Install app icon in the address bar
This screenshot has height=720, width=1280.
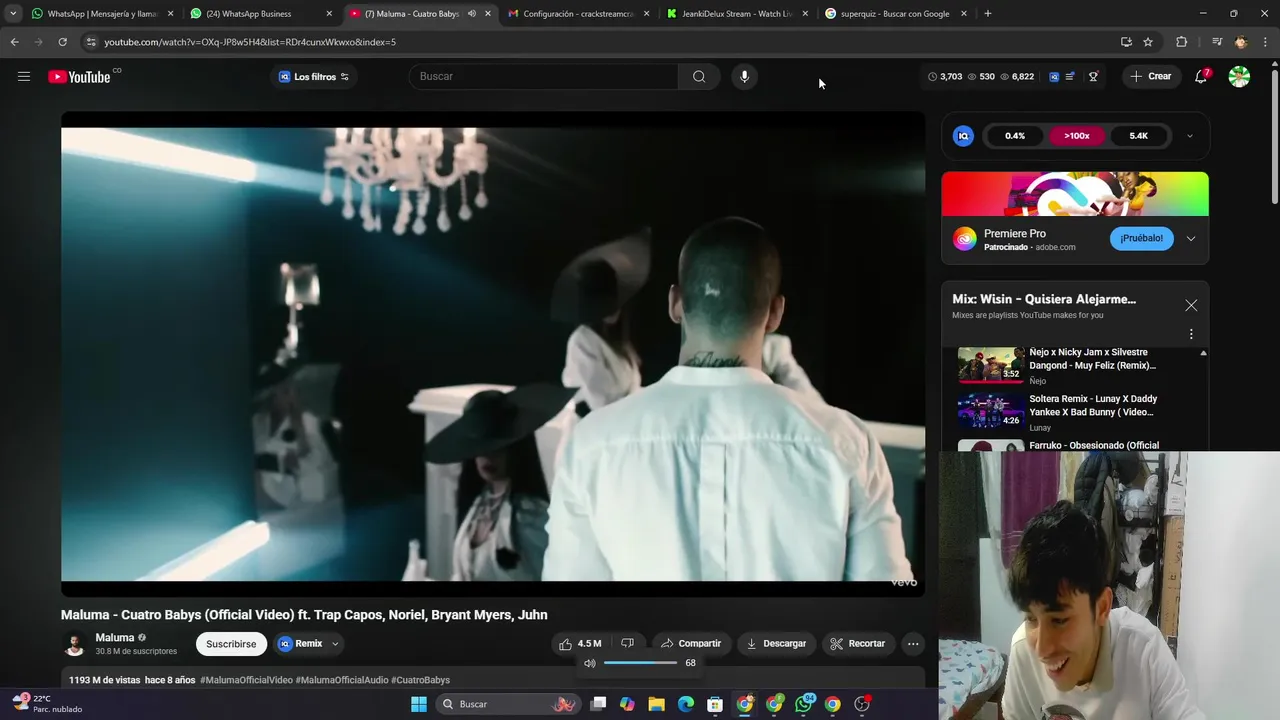click(1126, 42)
